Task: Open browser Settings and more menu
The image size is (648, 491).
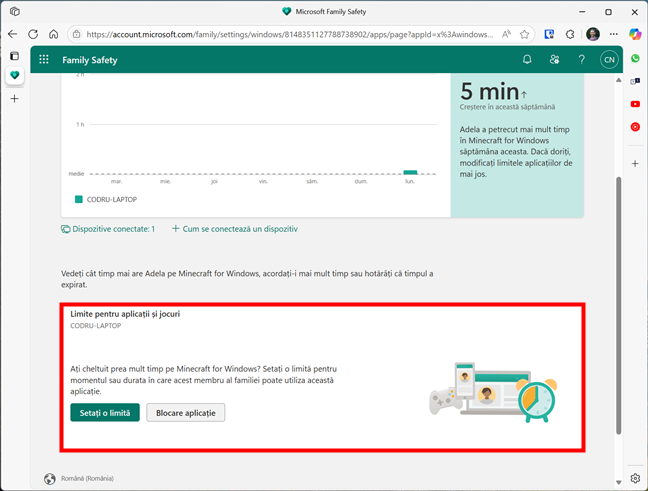Action: pyautogui.click(x=614, y=34)
